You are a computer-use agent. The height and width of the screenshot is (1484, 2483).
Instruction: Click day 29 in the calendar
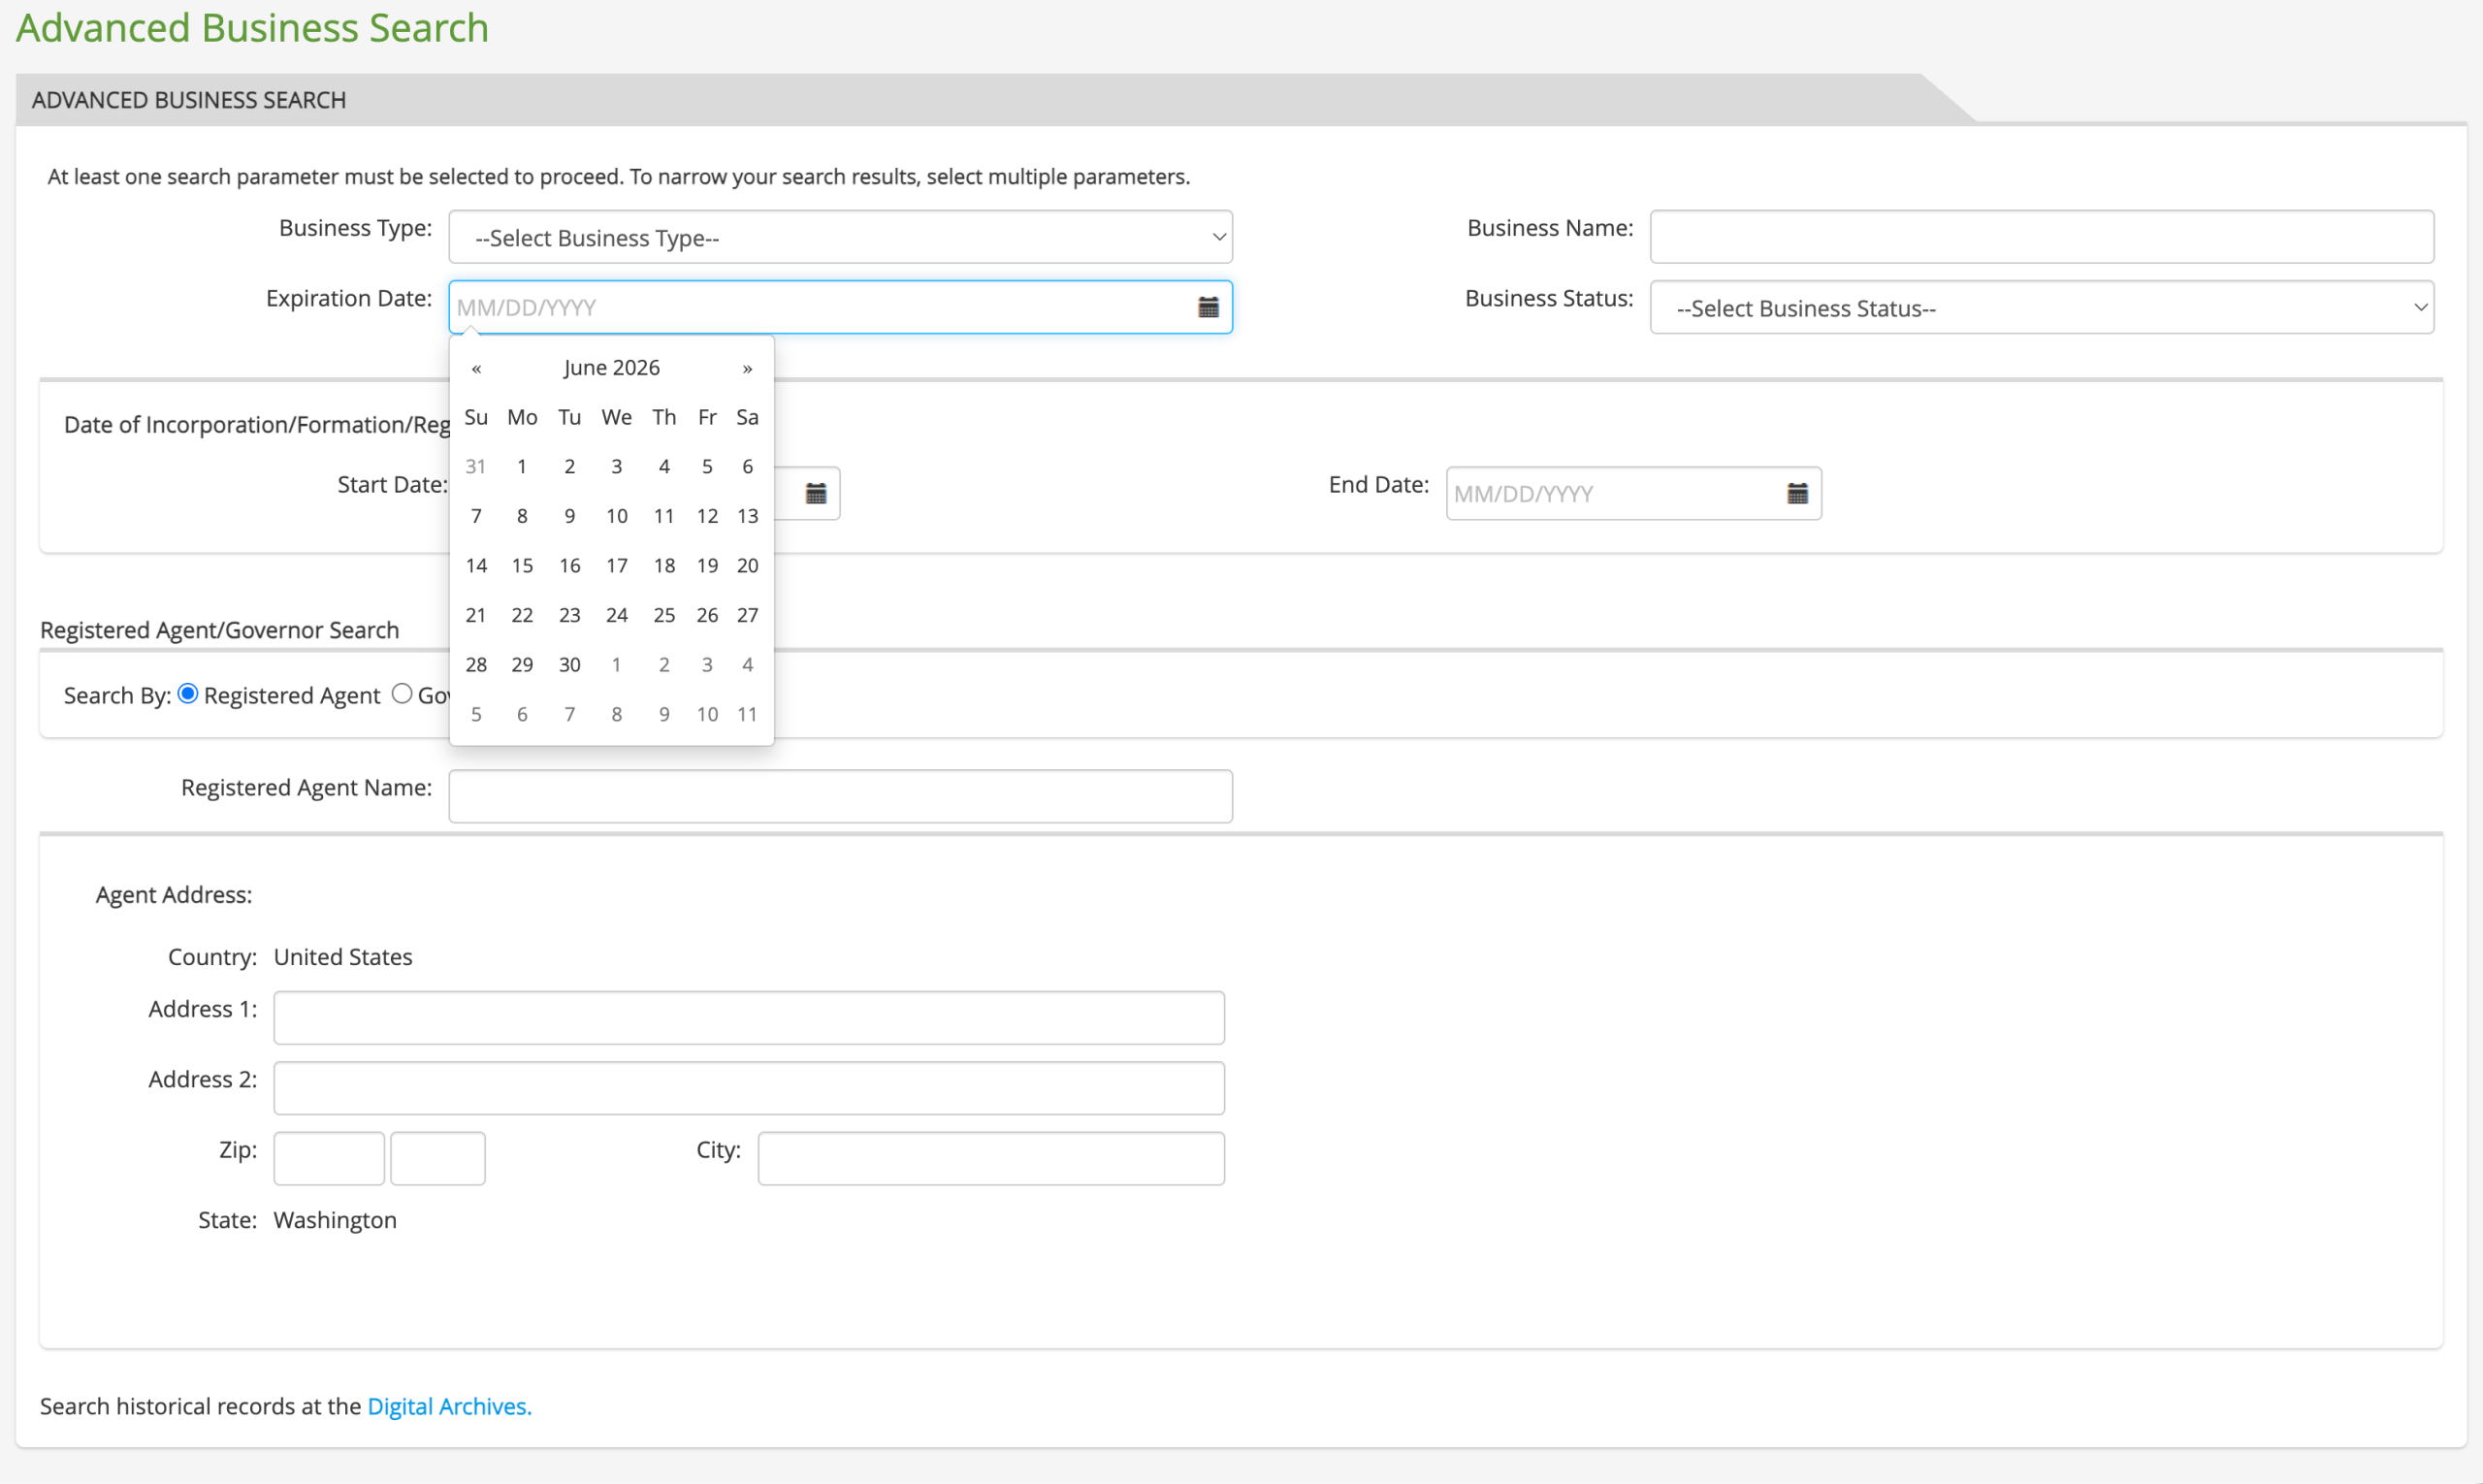point(522,665)
